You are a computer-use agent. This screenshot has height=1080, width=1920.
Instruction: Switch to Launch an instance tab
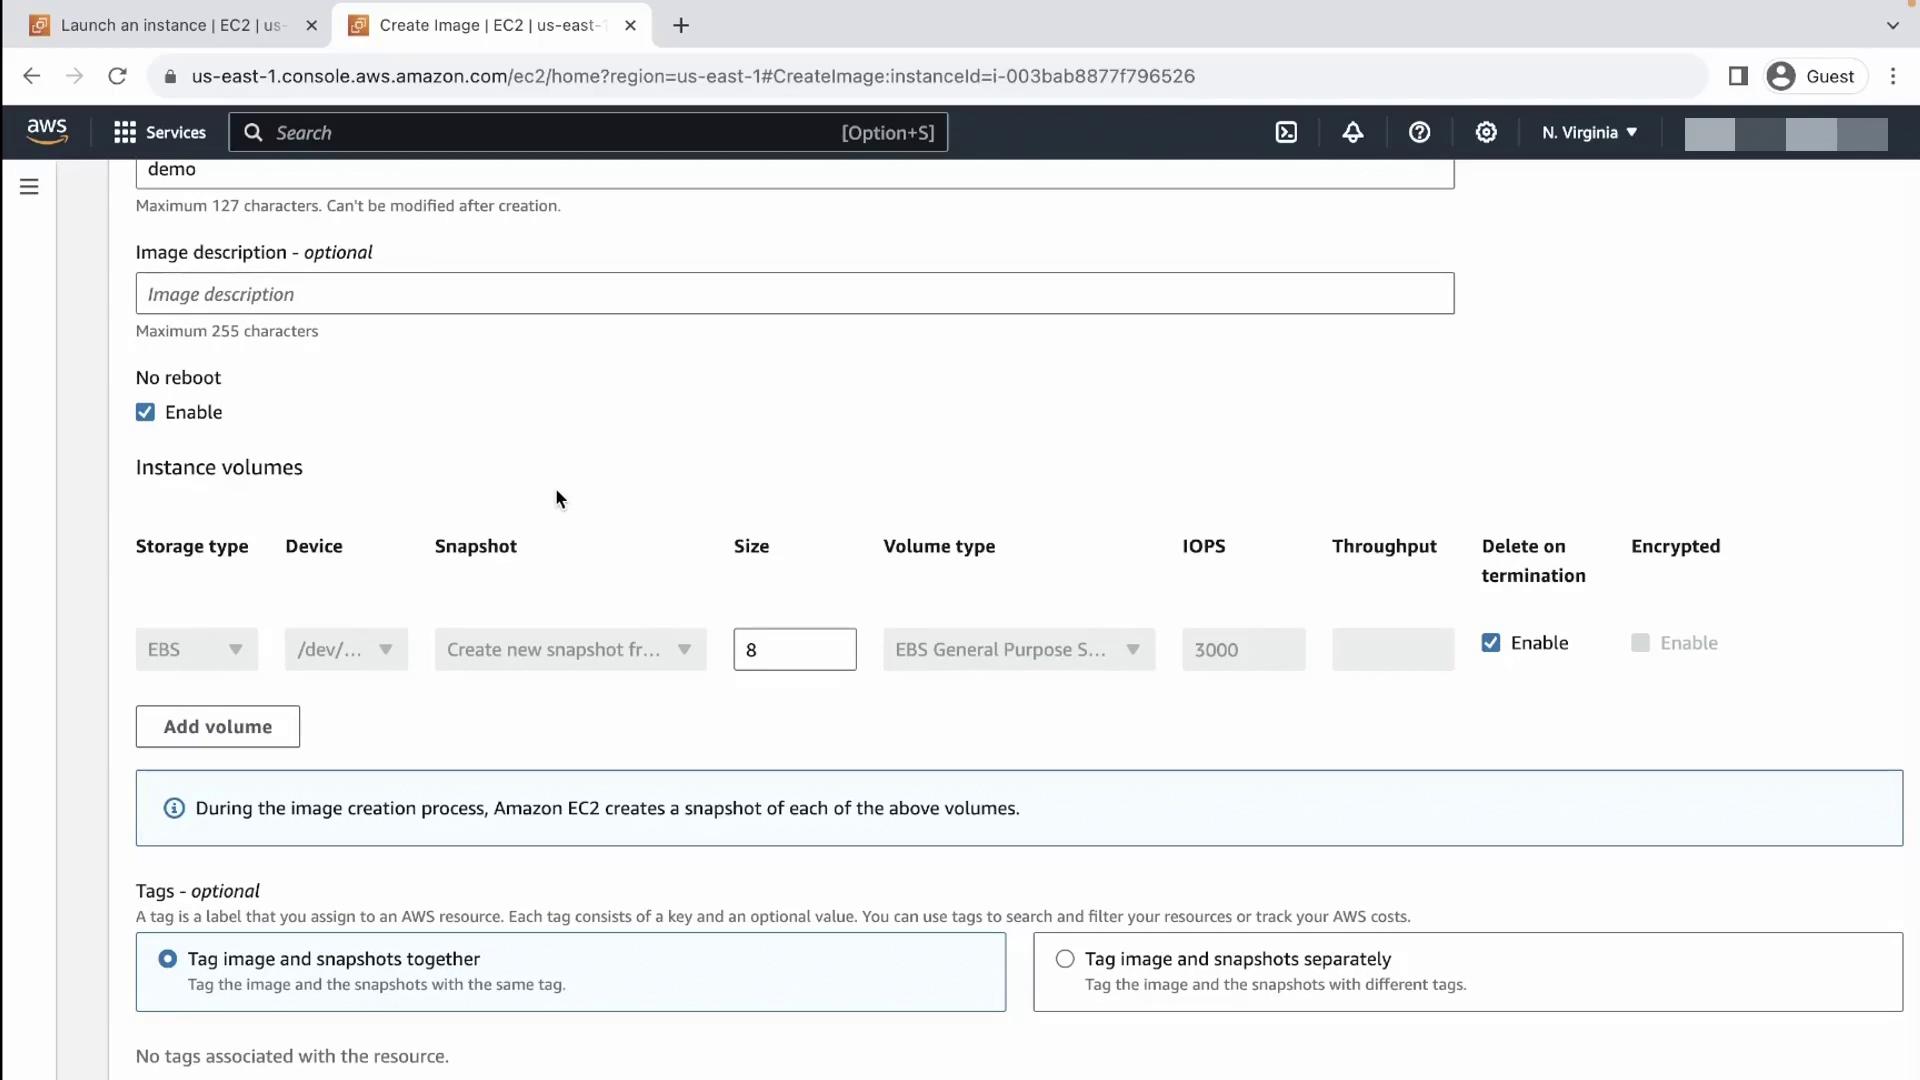[x=170, y=25]
